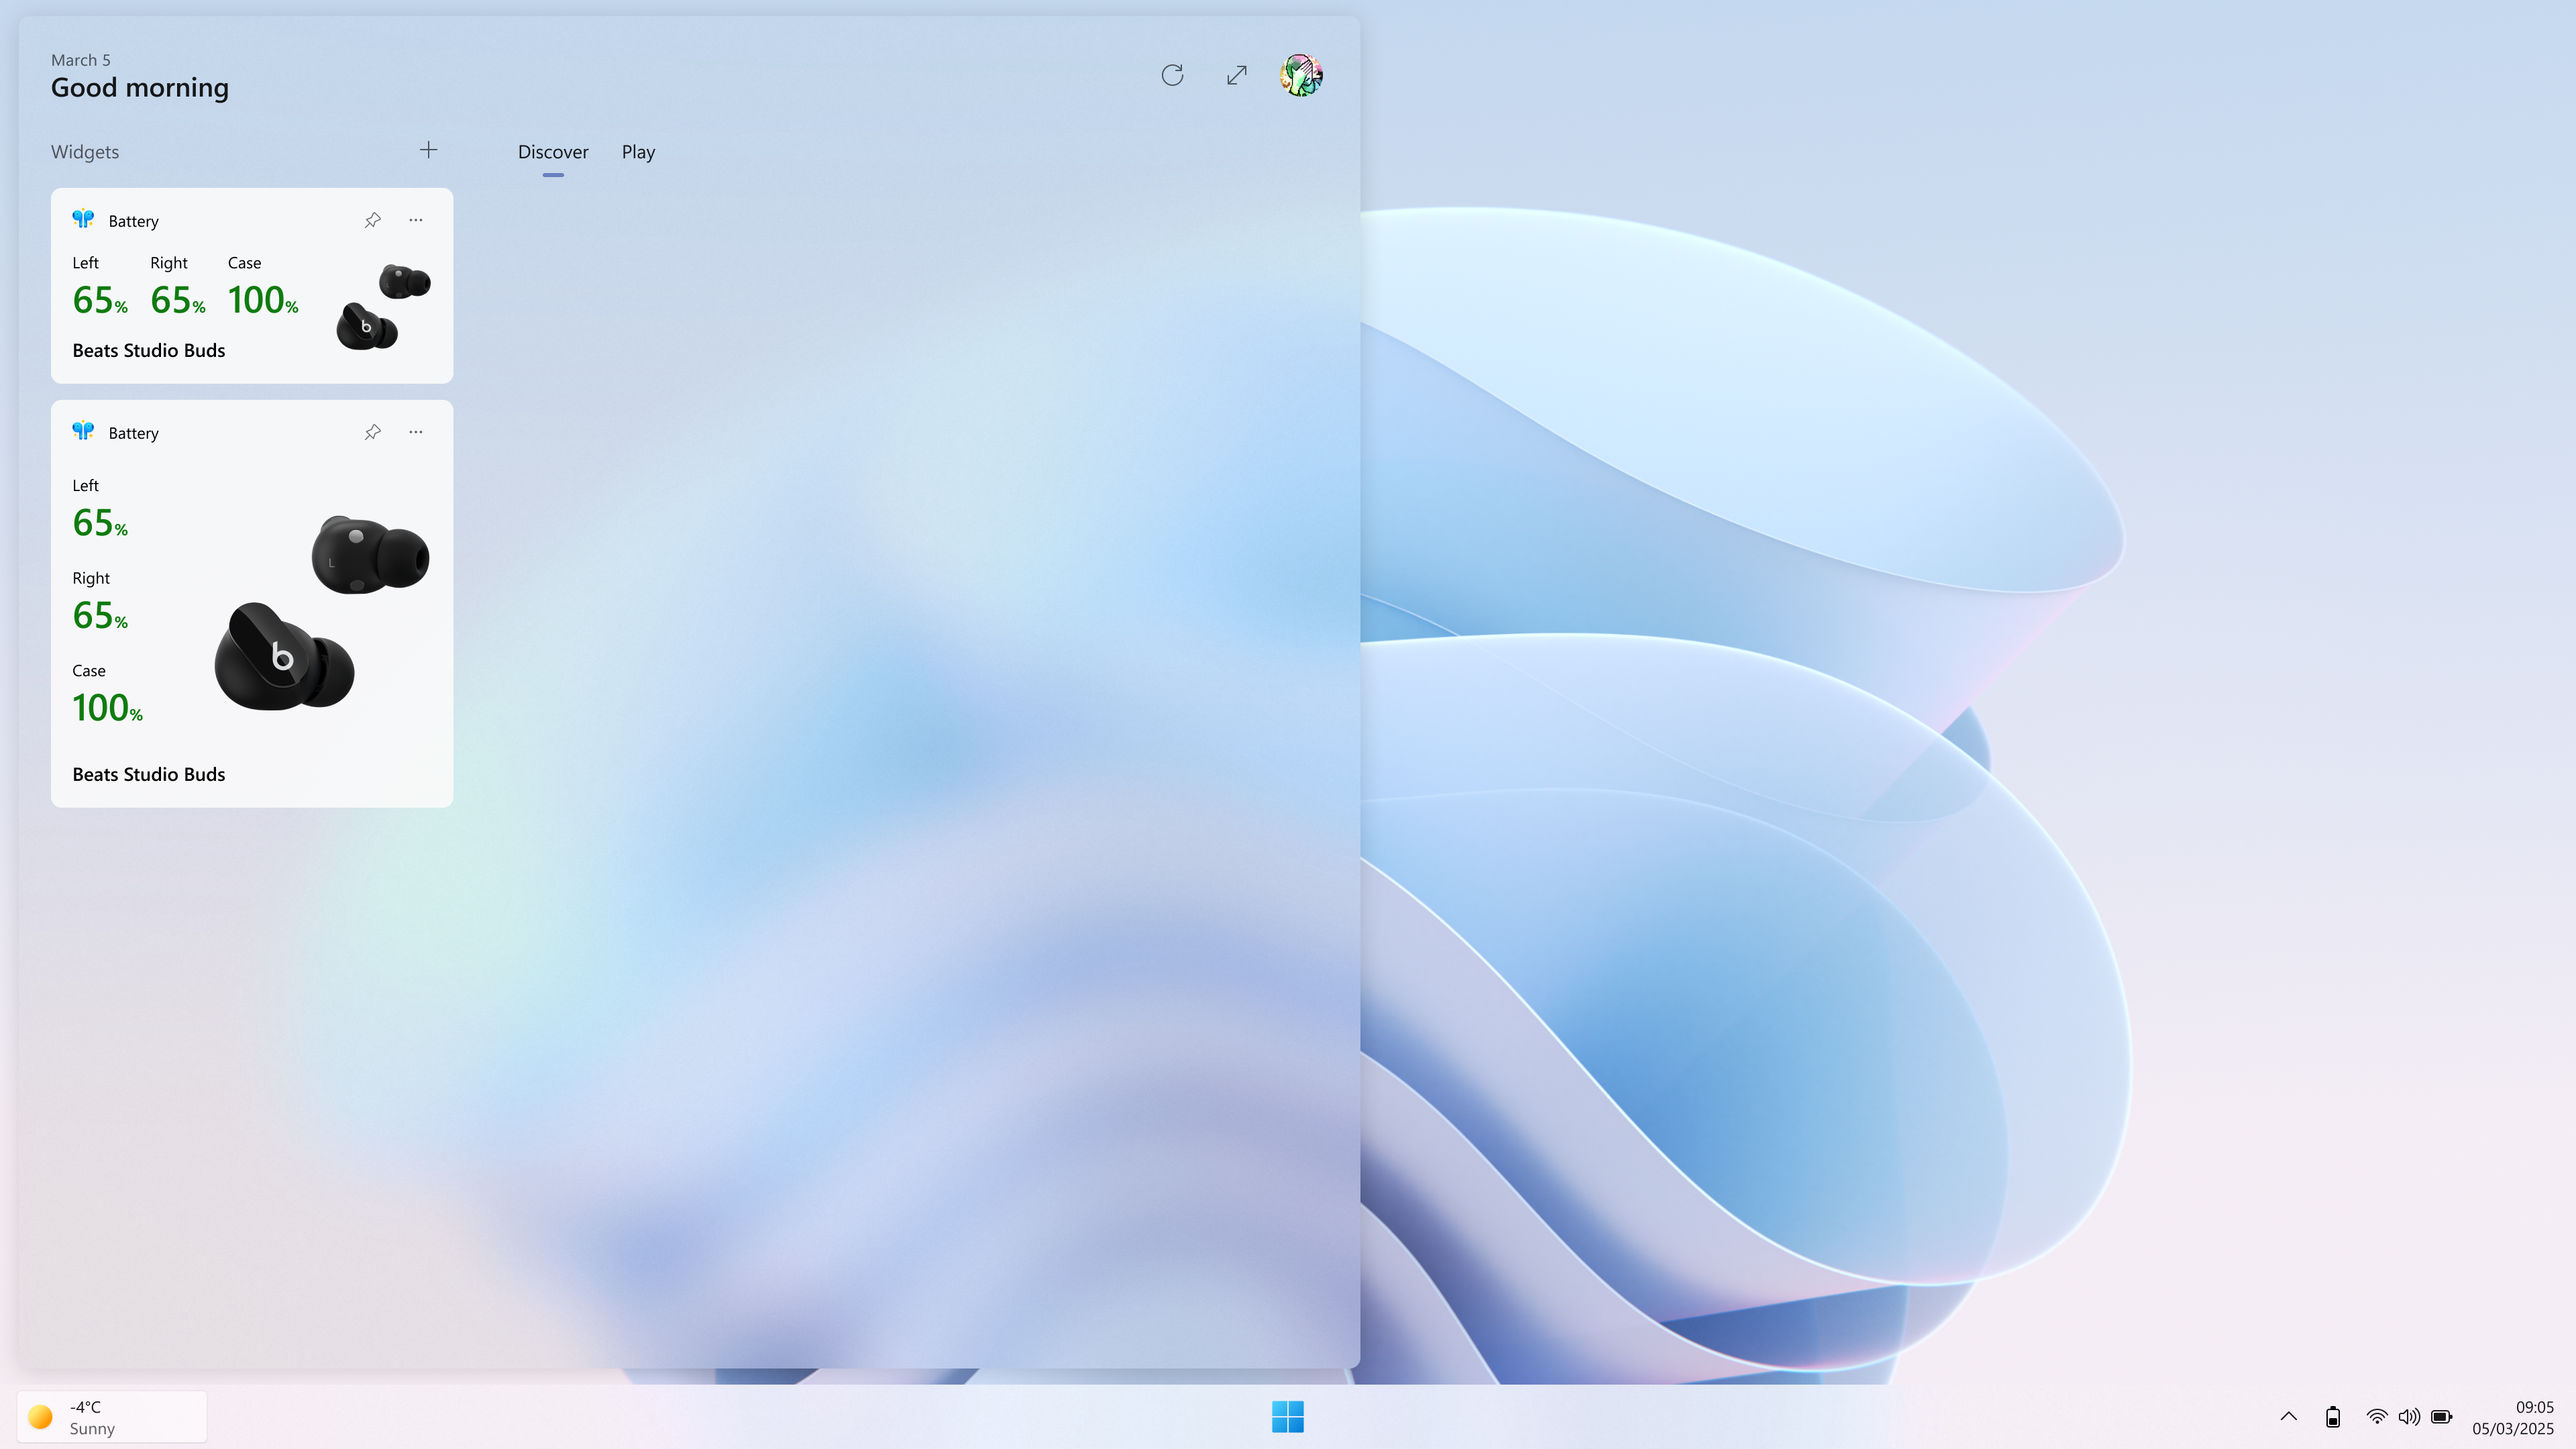2576x1449 pixels.
Task: Open your Microsoft account profile avatar
Action: 1301,75
